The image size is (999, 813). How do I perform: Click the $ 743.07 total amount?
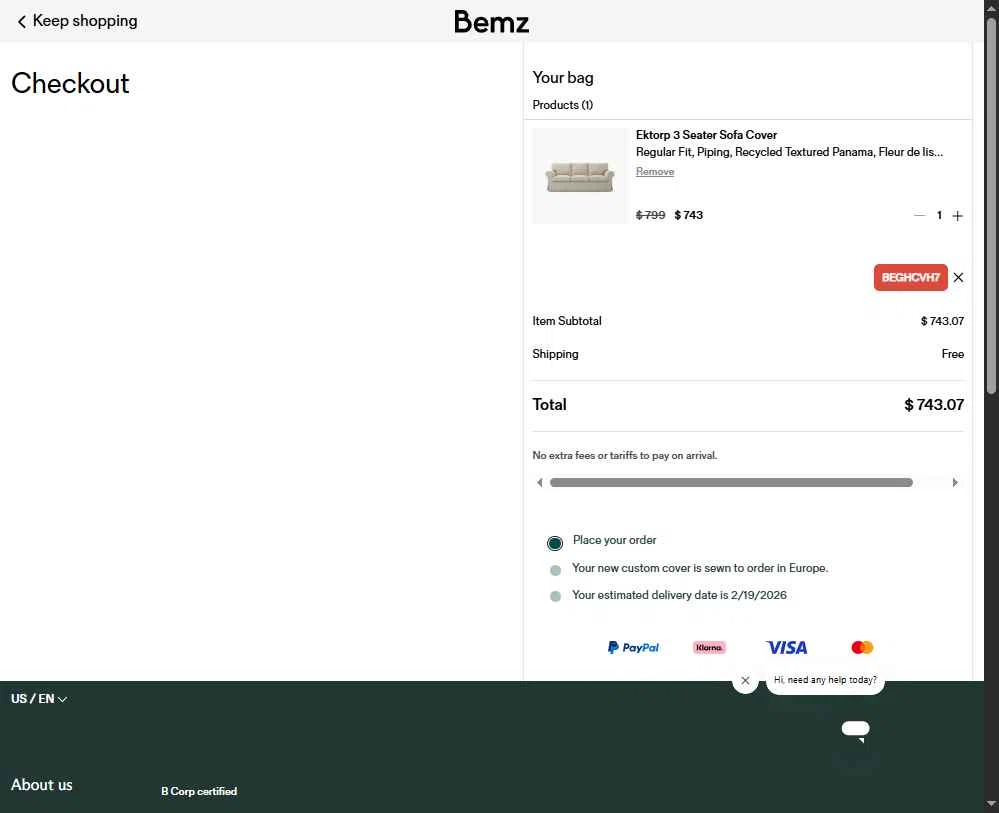pyautogui.click(x=933, y=405)
